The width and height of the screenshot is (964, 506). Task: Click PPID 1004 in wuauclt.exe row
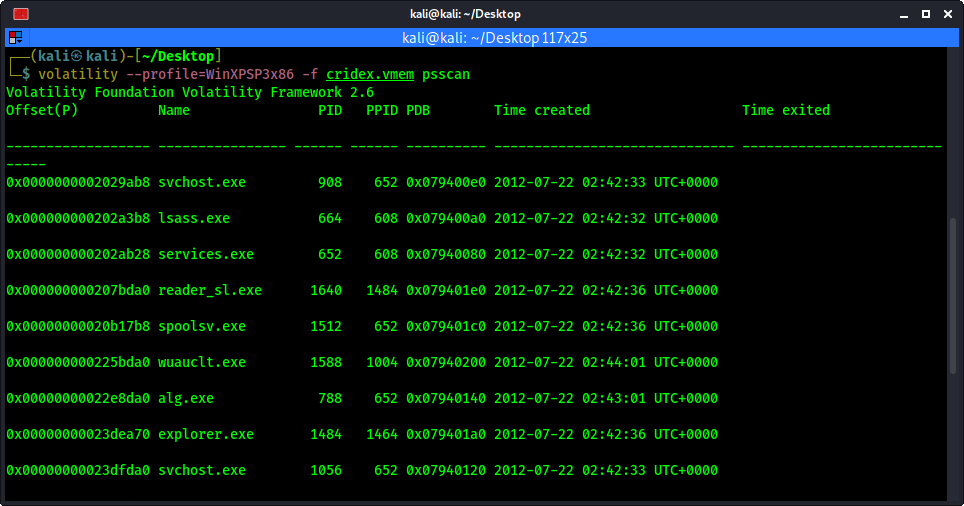coord(382,363)
